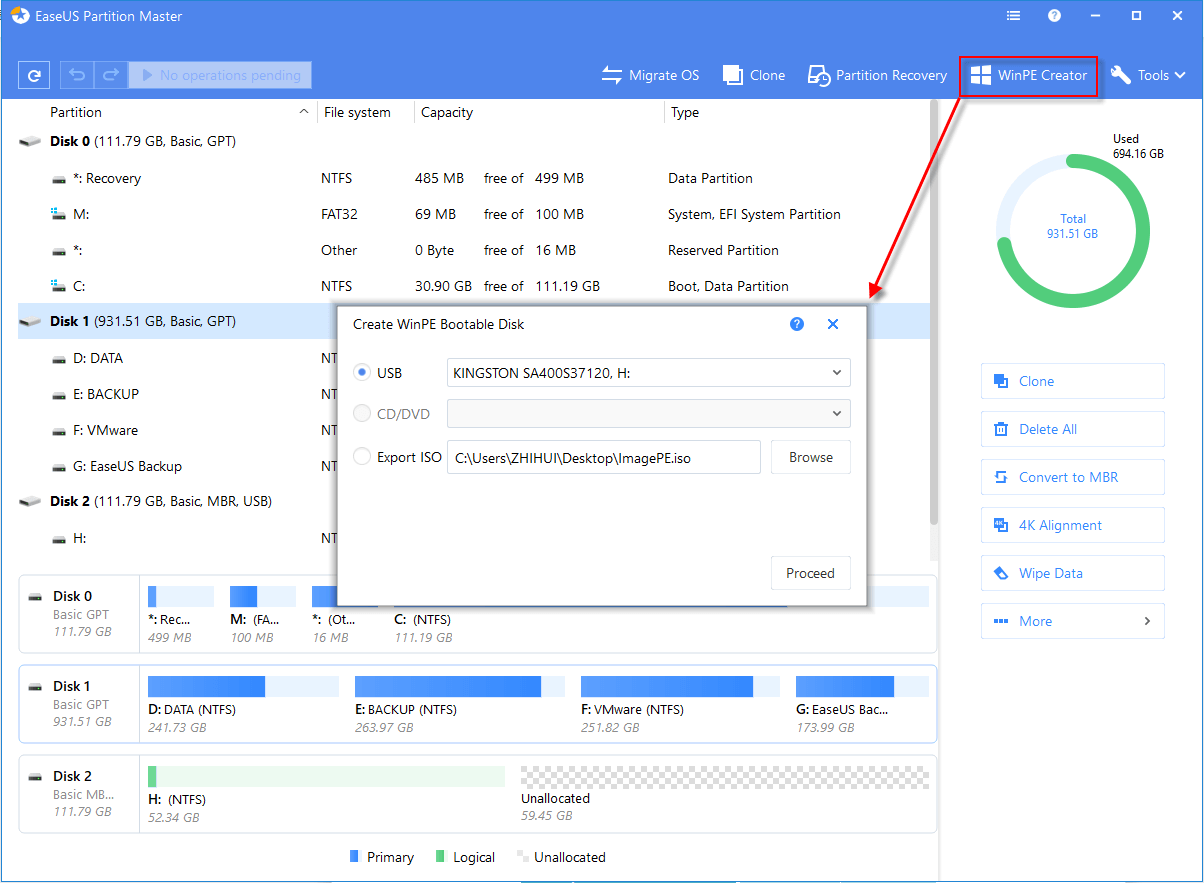Expand the More actions list
This screenshot has height=883, width=1204.
click(x=1072, y=621)
